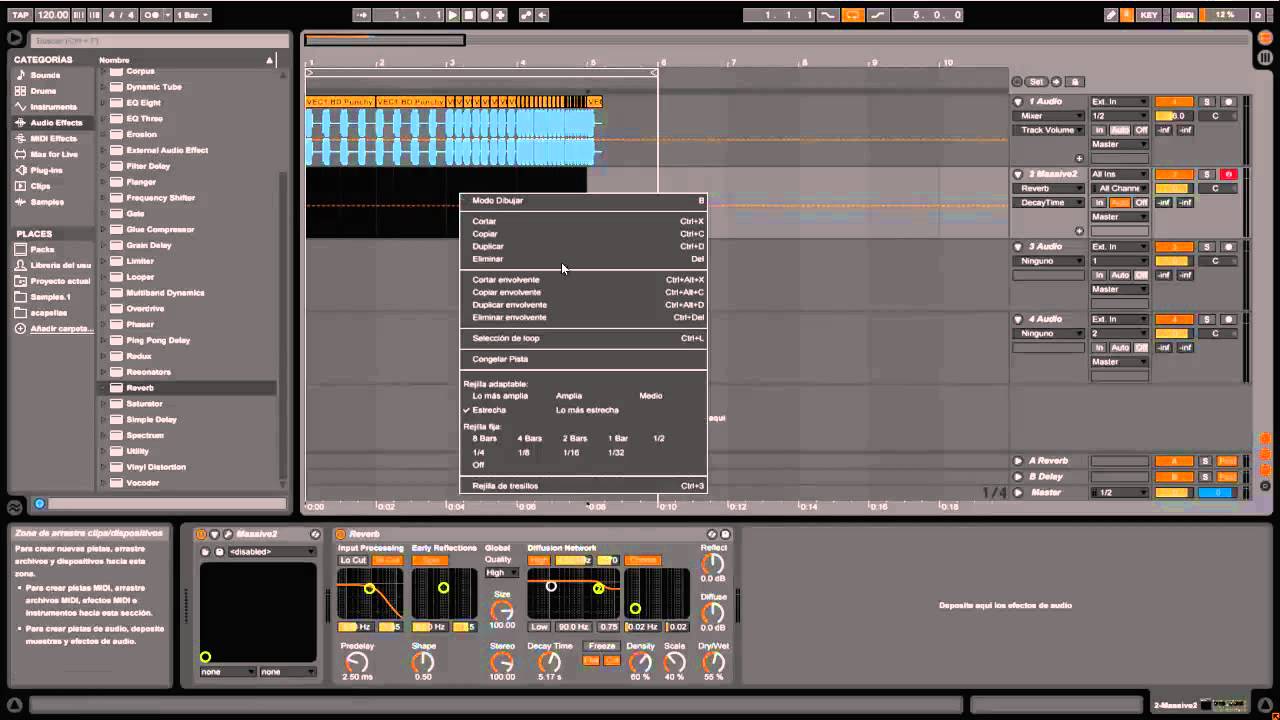Open the 1 Bar quantization menu
The width and height of the screenshot is (1280, 720).
(190, 15)
